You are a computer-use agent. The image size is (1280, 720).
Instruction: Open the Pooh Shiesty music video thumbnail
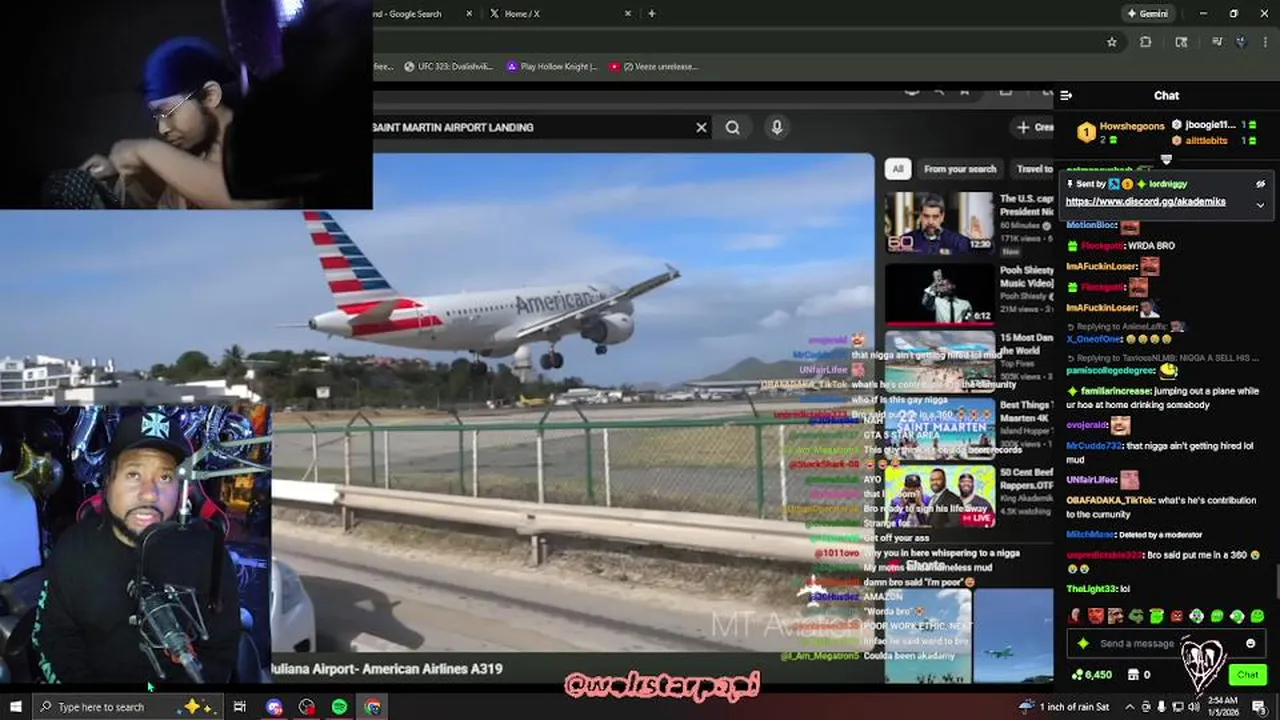tap(939, 292)
